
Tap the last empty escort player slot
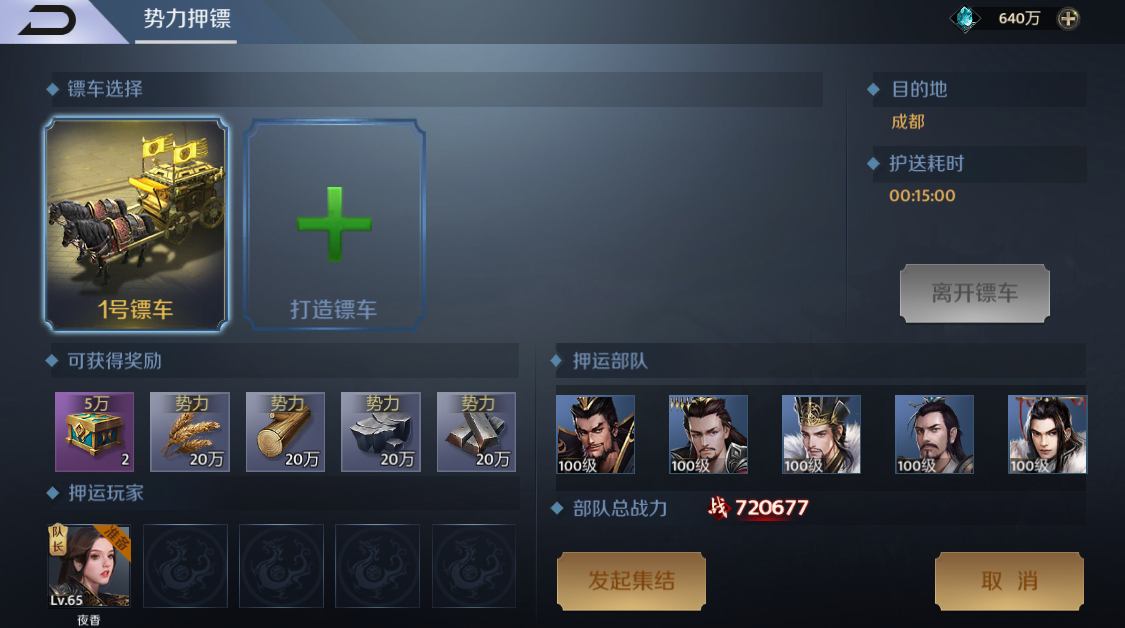pyautogui.click(x=474, y=566)
